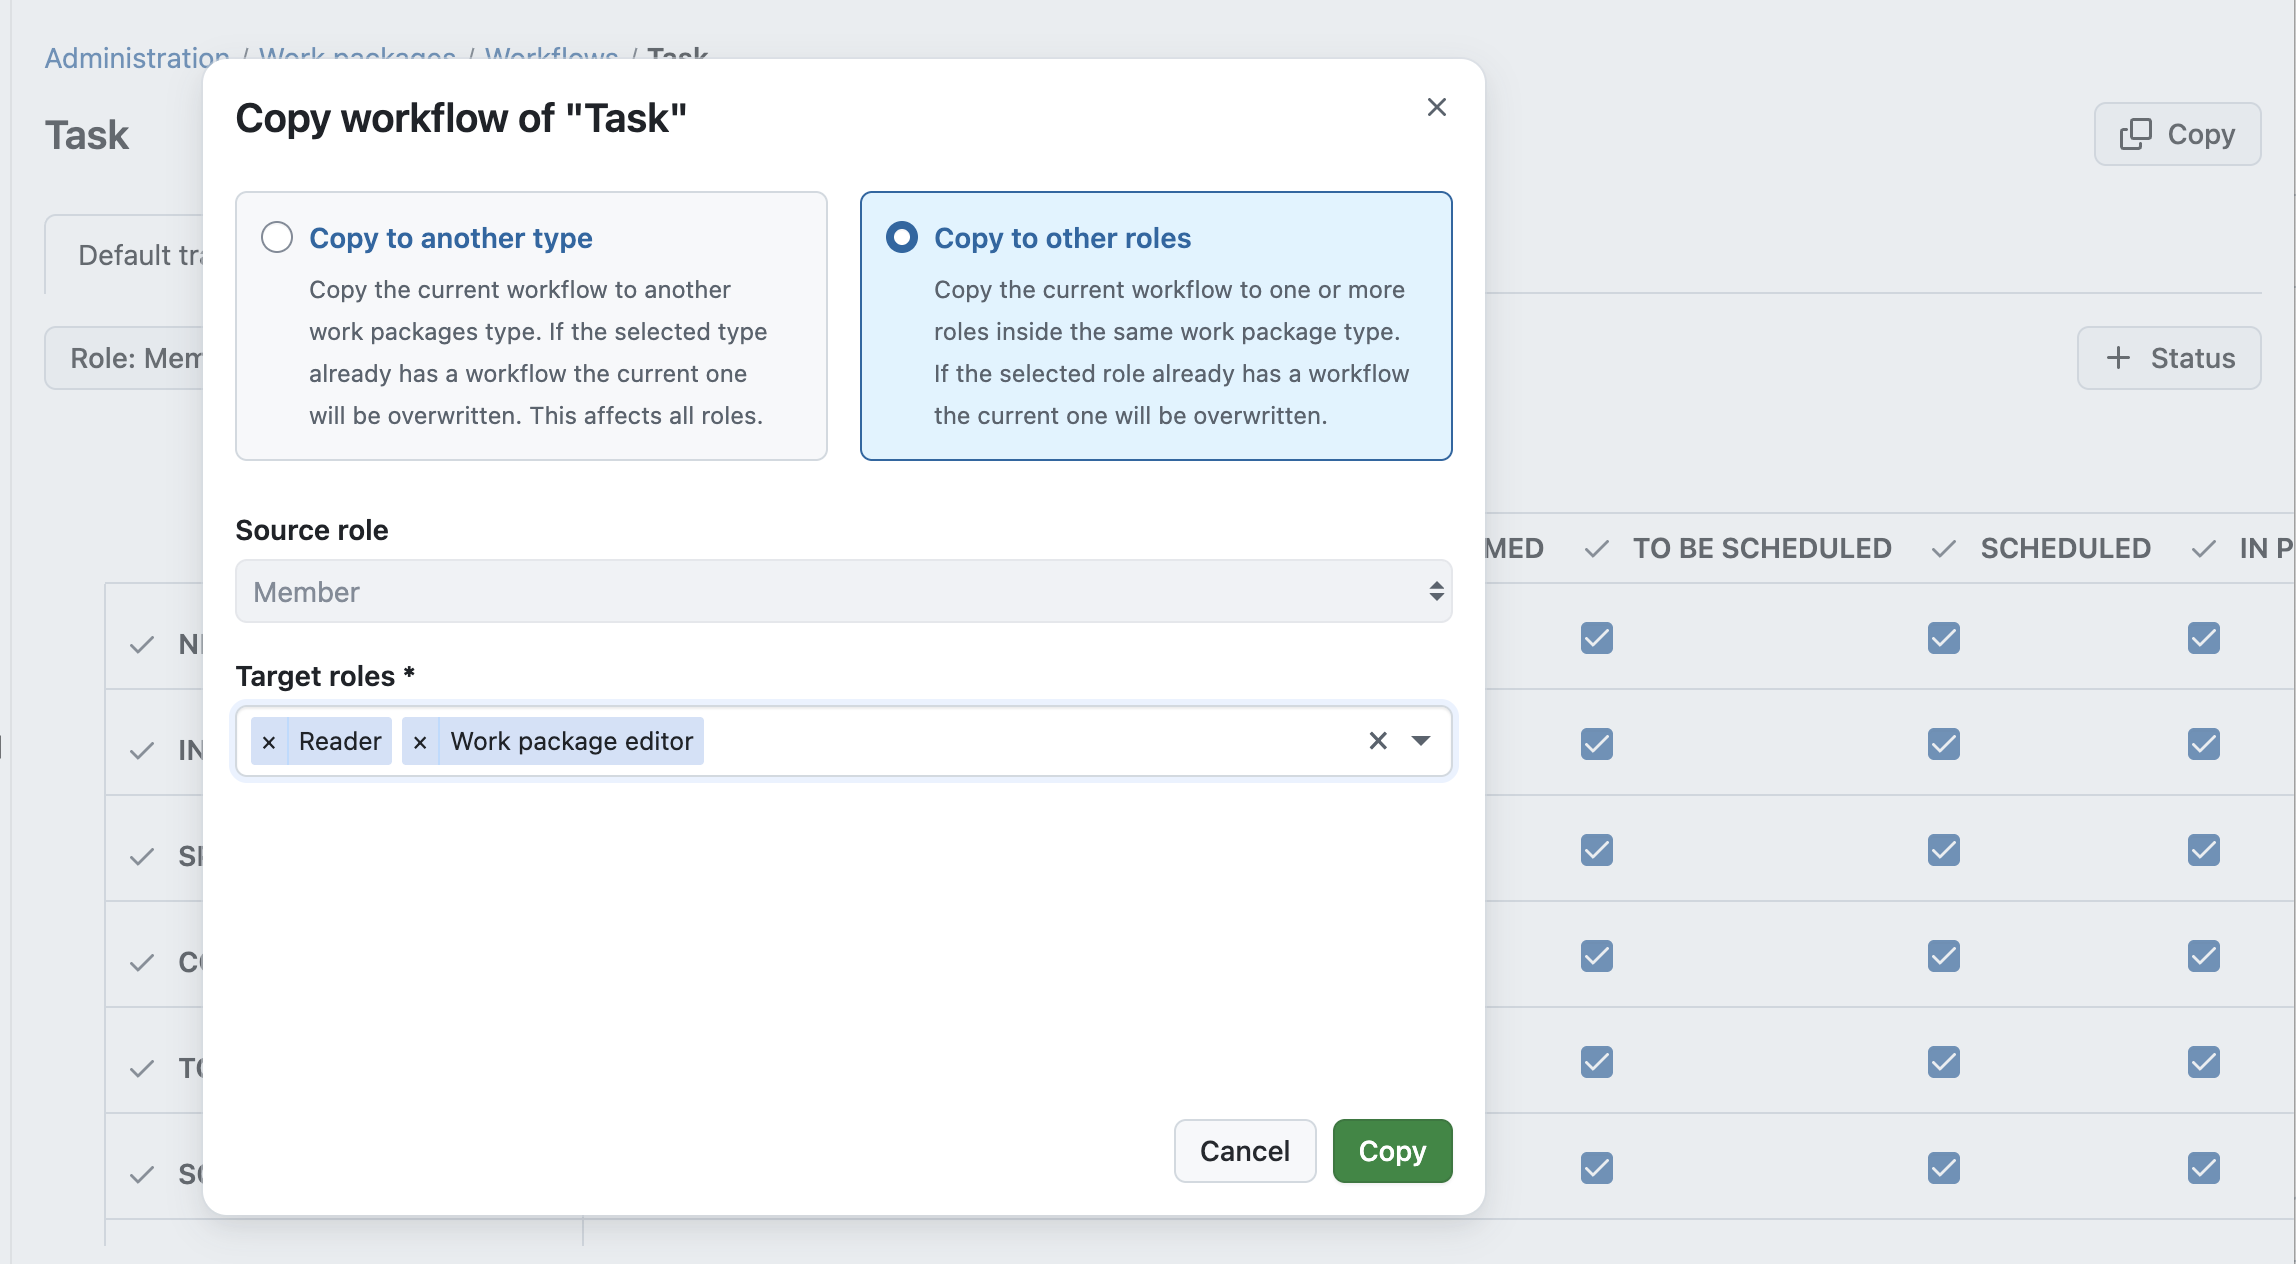Screen dimensions: 2296x1264
Task: Uncheck sixth row TO BE SCHEDULED checkbox
Action: pyautogui.click(x=1597, y=1168)
